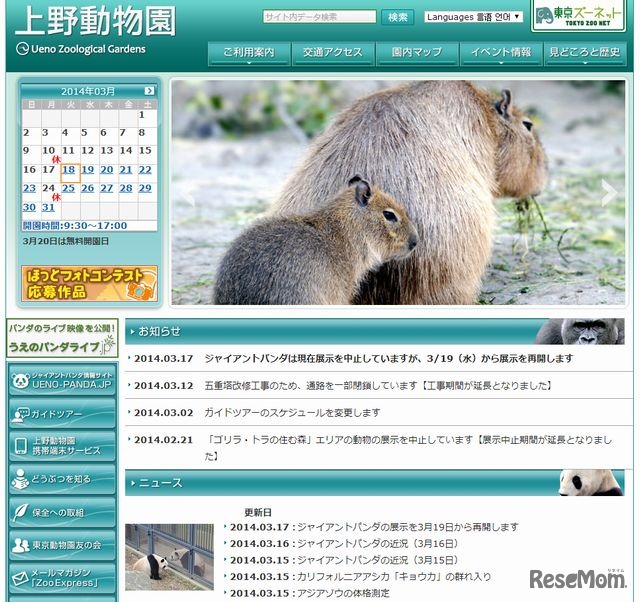Expand イベント情報 navigation menu

[x=501, y=53]
